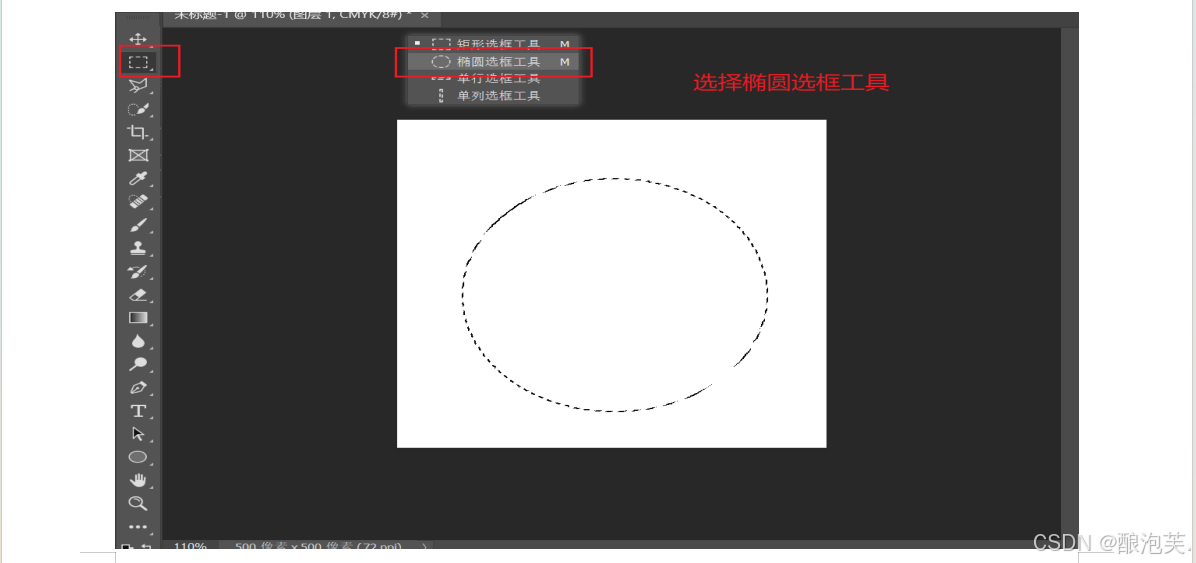
Task: Select the Spot Healing Brush tool
Action: (x=137, y=202)
